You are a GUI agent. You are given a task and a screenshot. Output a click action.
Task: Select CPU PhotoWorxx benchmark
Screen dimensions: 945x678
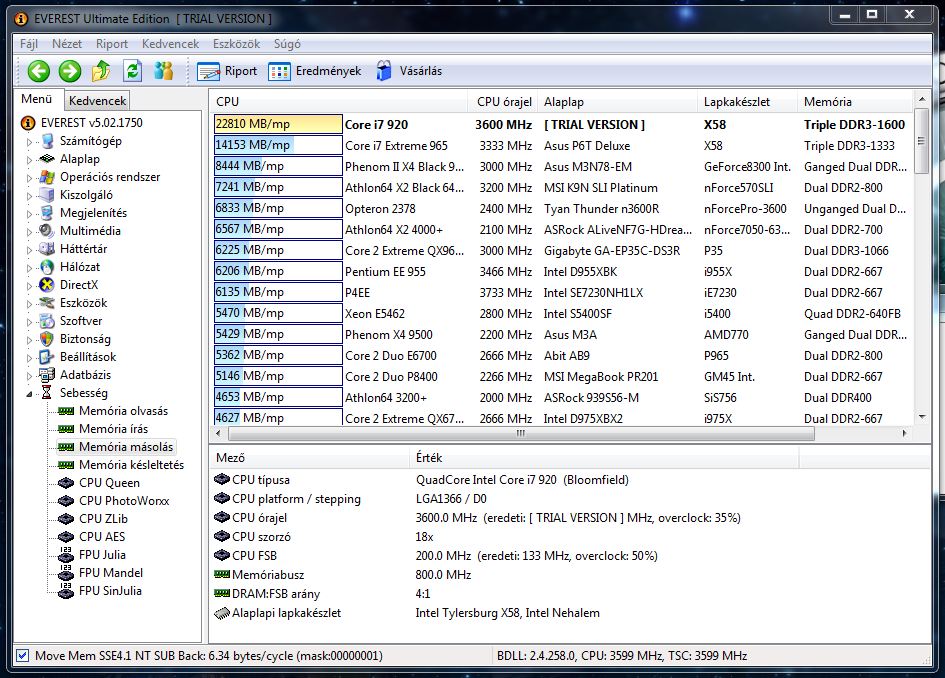124,501
